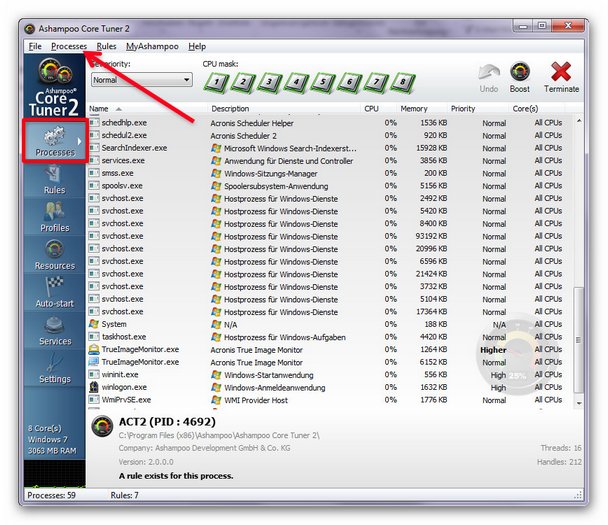This screenshot has width=608, height=525.
Task: Sort by the CPU column header
Action: tap(378, 109)
